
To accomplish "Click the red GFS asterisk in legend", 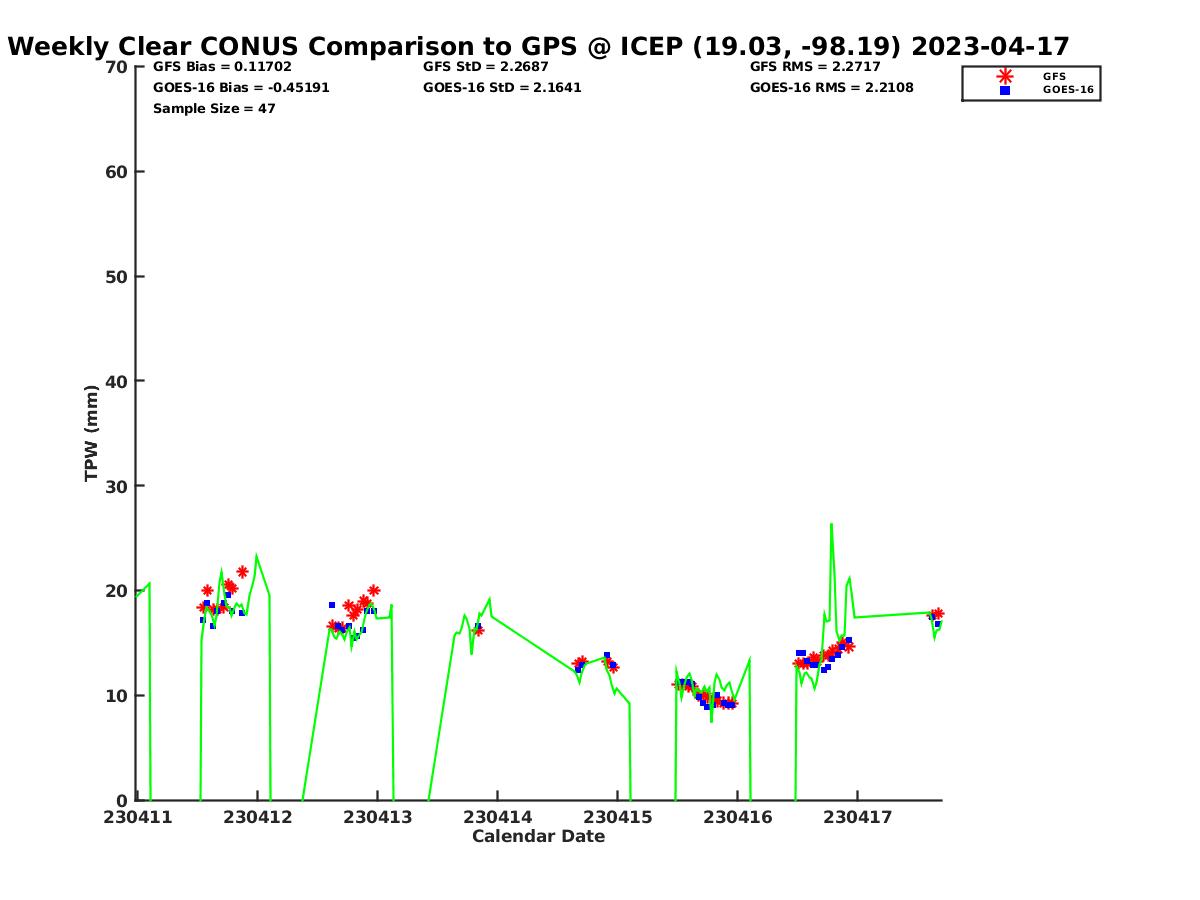I will 1005,76.
